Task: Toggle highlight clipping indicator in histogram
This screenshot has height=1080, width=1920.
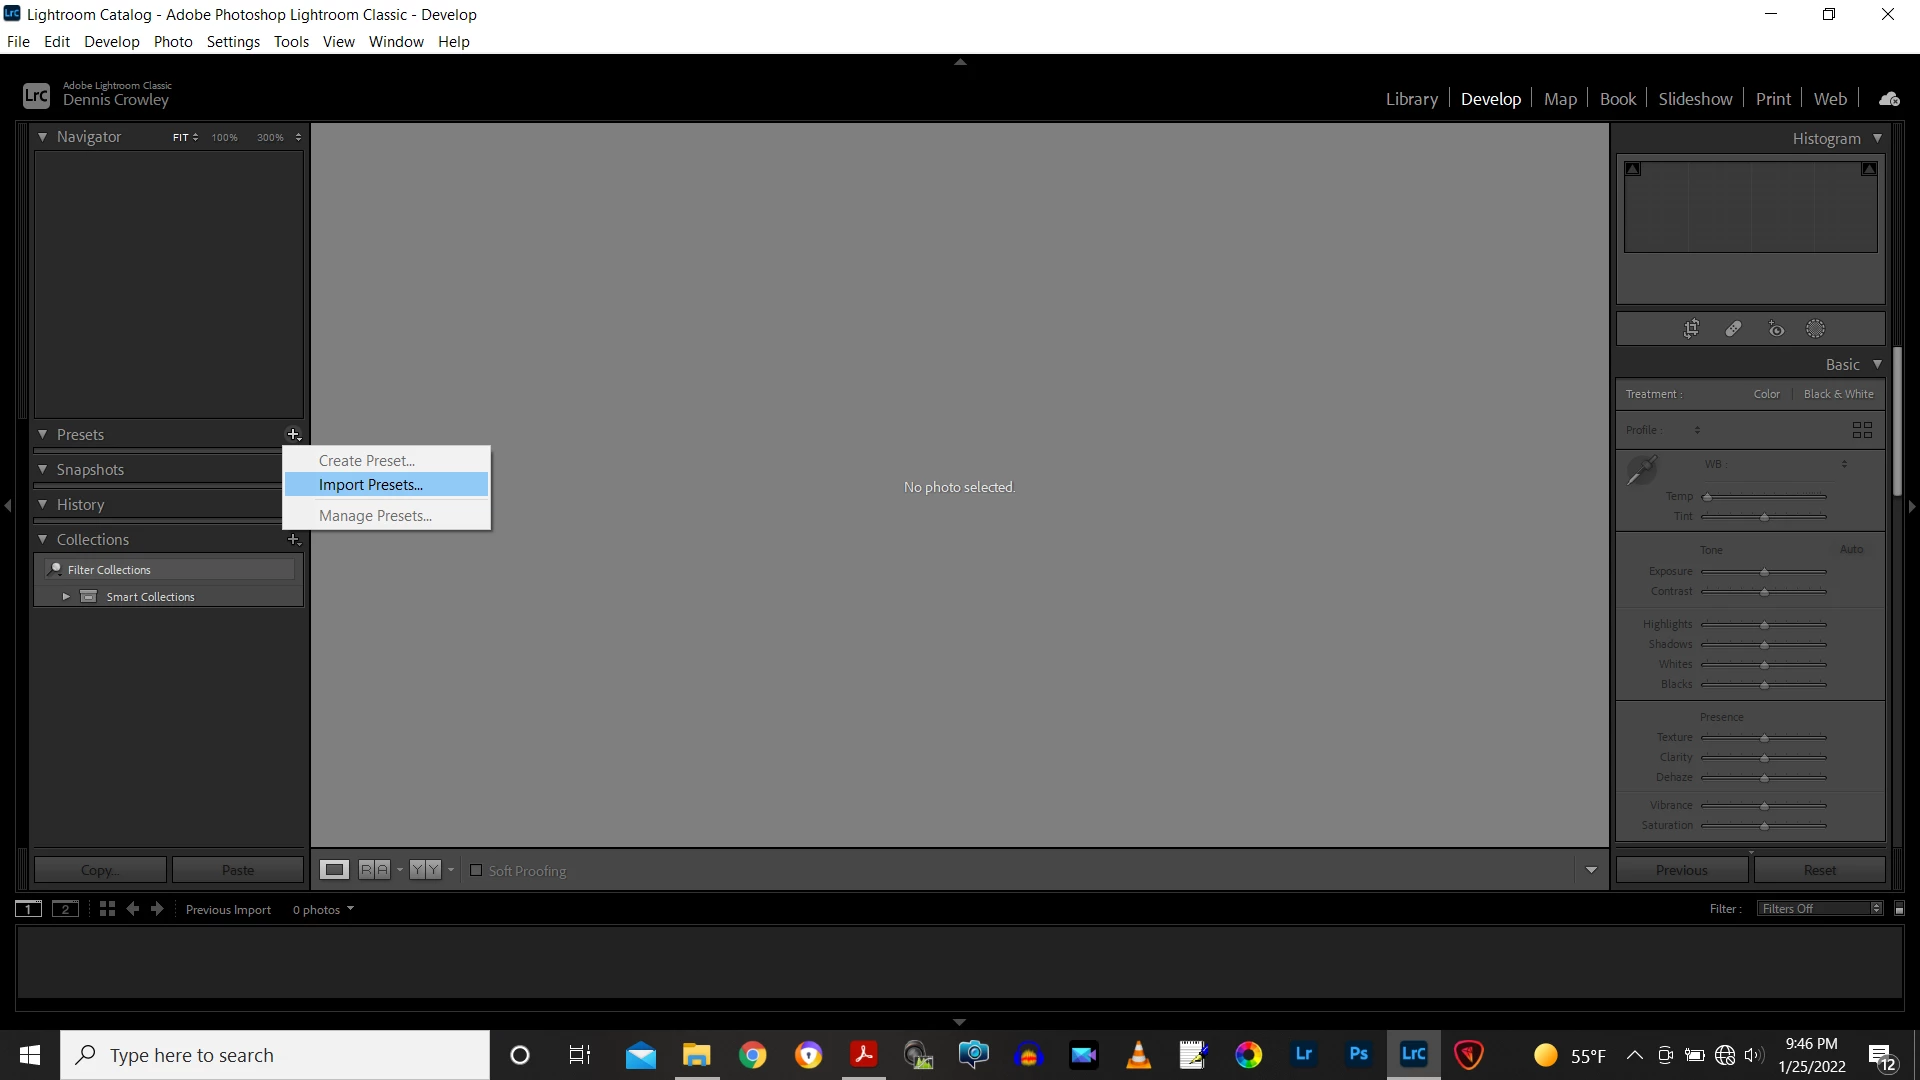Action: (1868, 169)
